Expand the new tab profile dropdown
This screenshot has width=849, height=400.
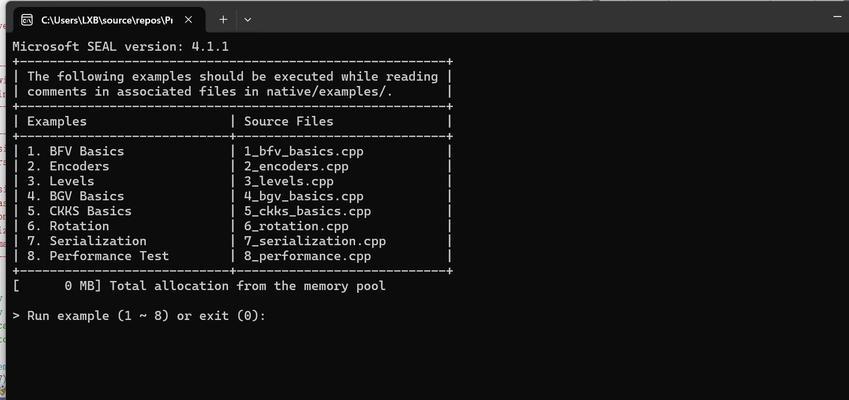(247, 20)
